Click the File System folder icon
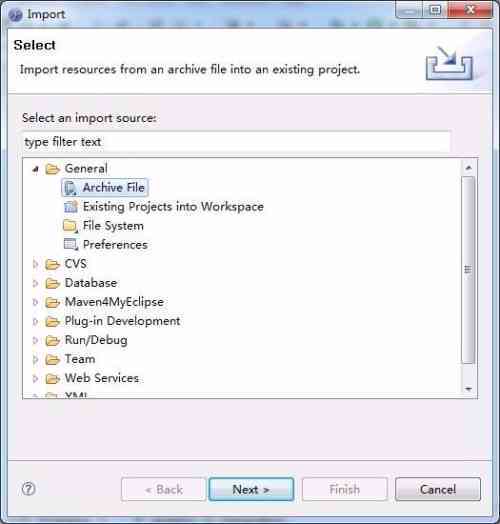This screenshot has height=524, width=500. point(71,226)
